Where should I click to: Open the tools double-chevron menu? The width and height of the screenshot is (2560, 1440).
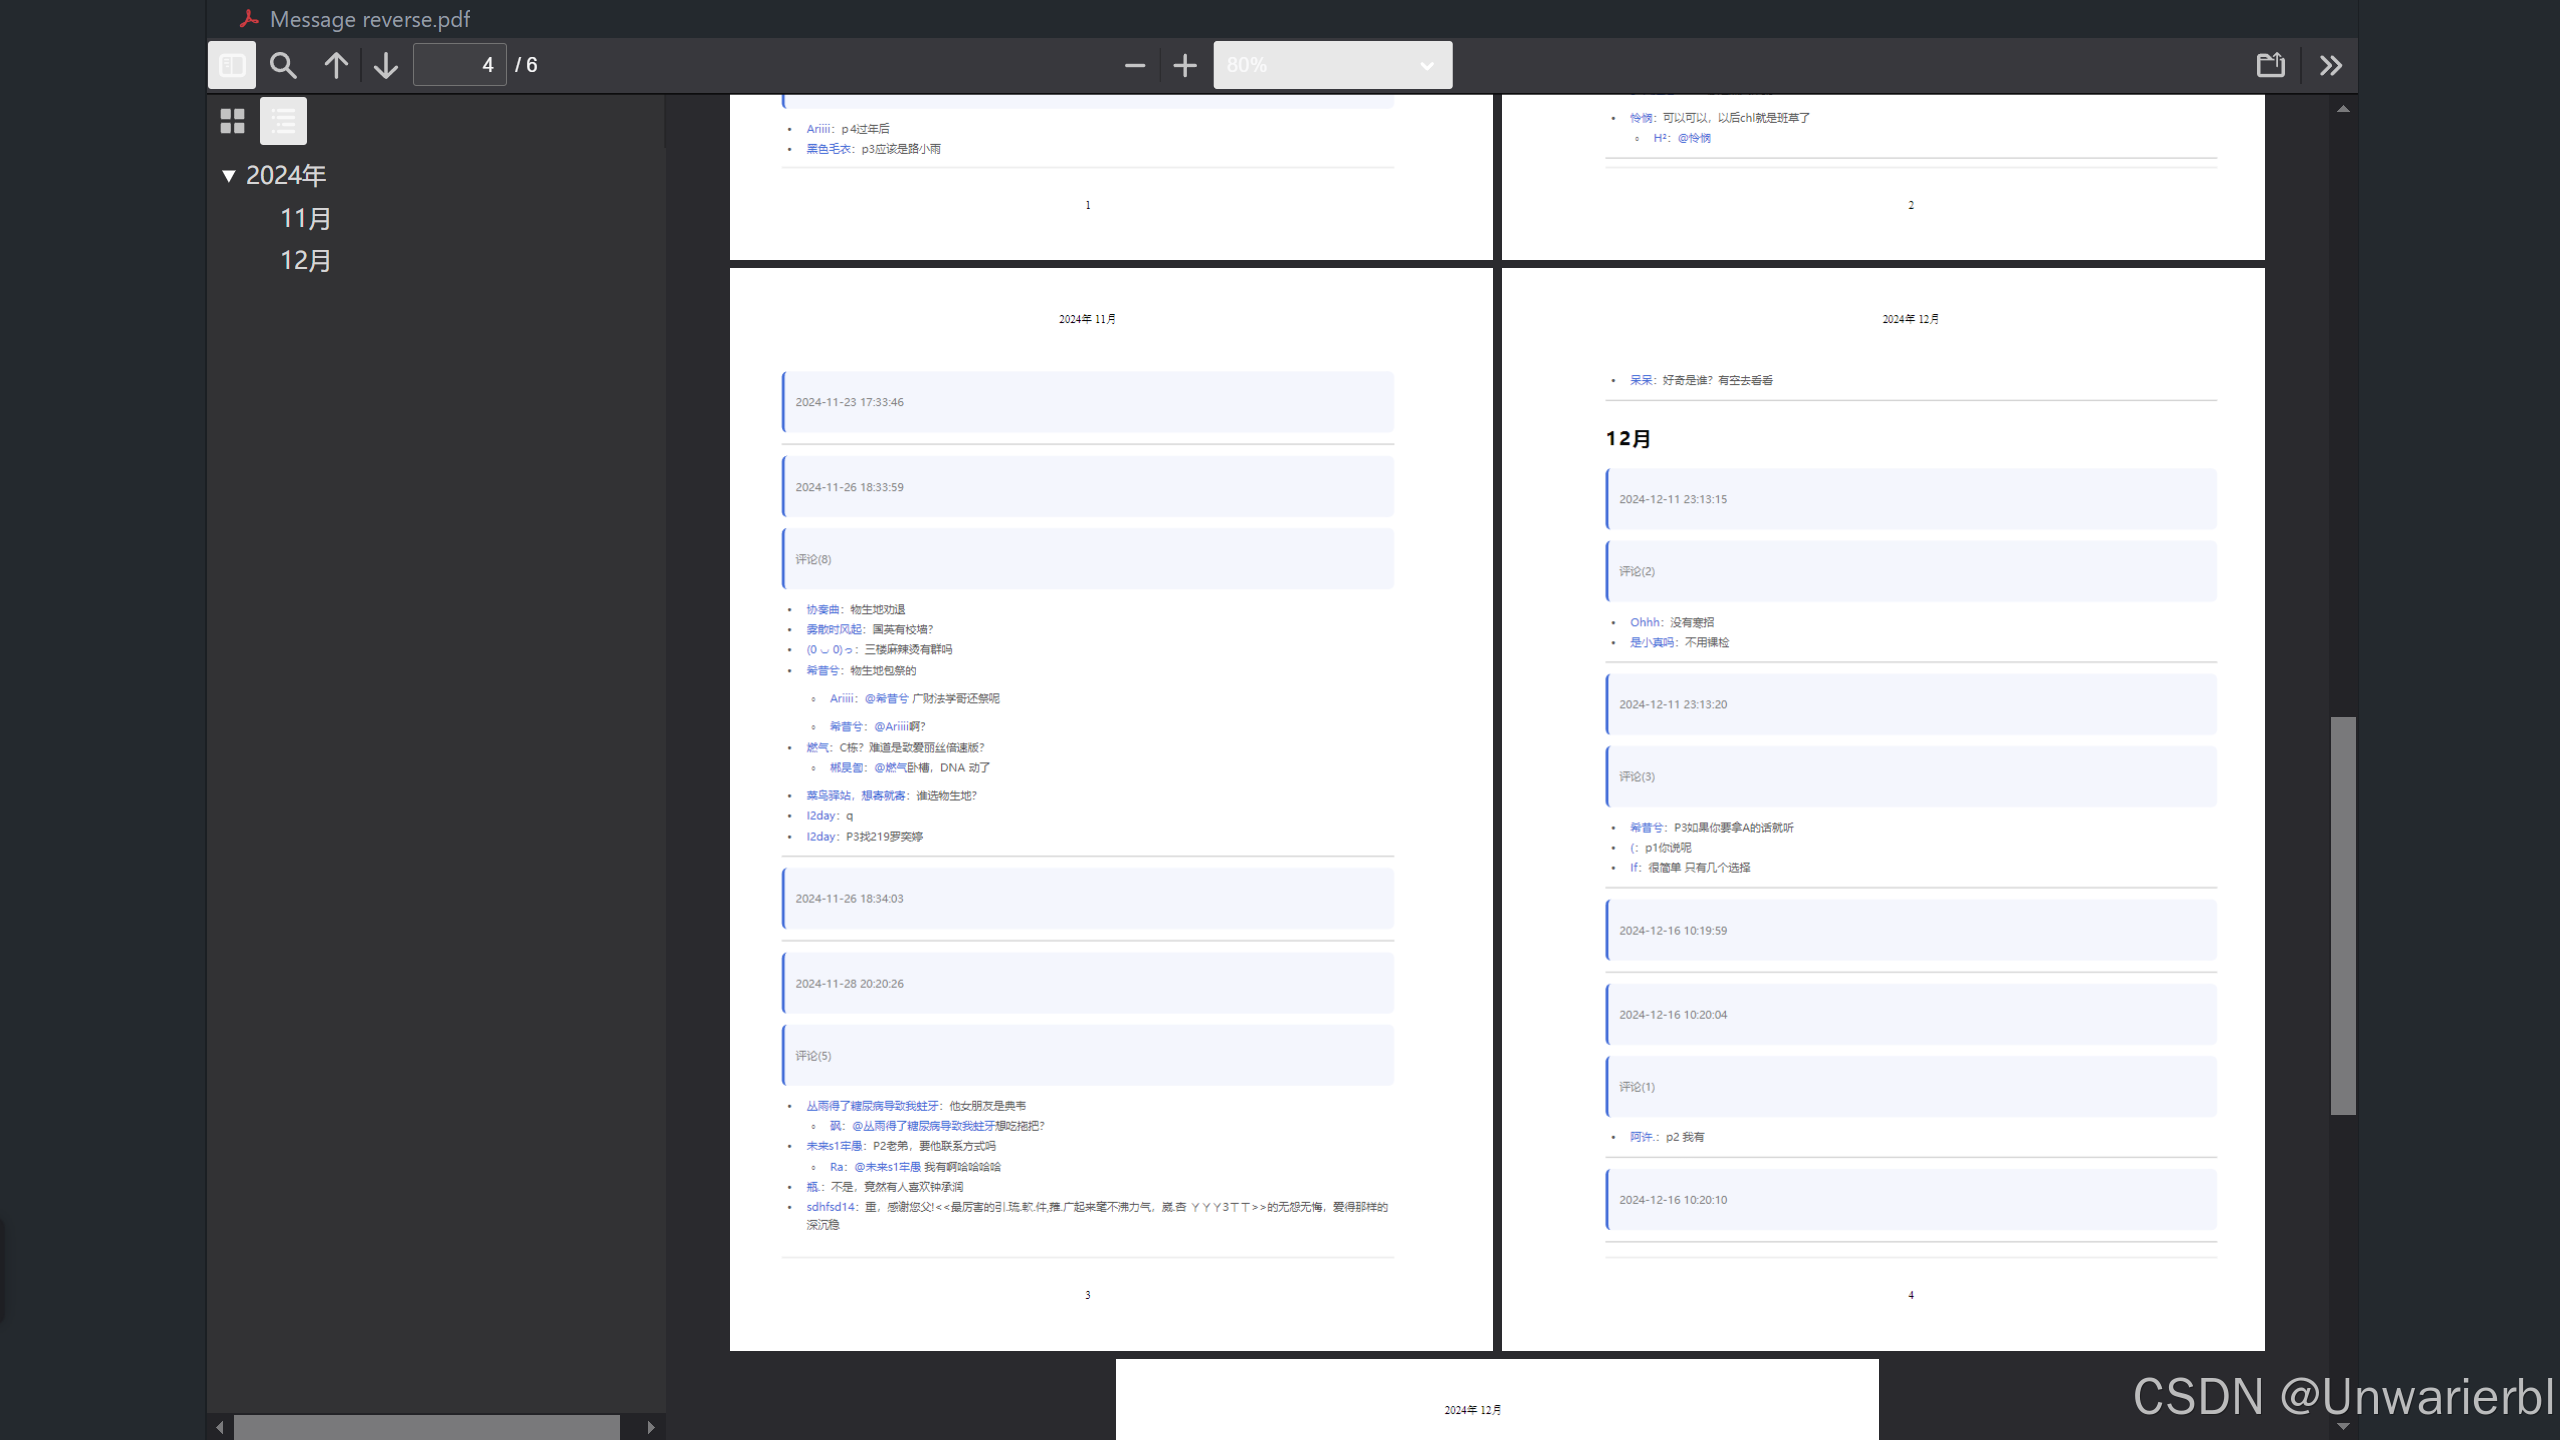(2331, 65)
